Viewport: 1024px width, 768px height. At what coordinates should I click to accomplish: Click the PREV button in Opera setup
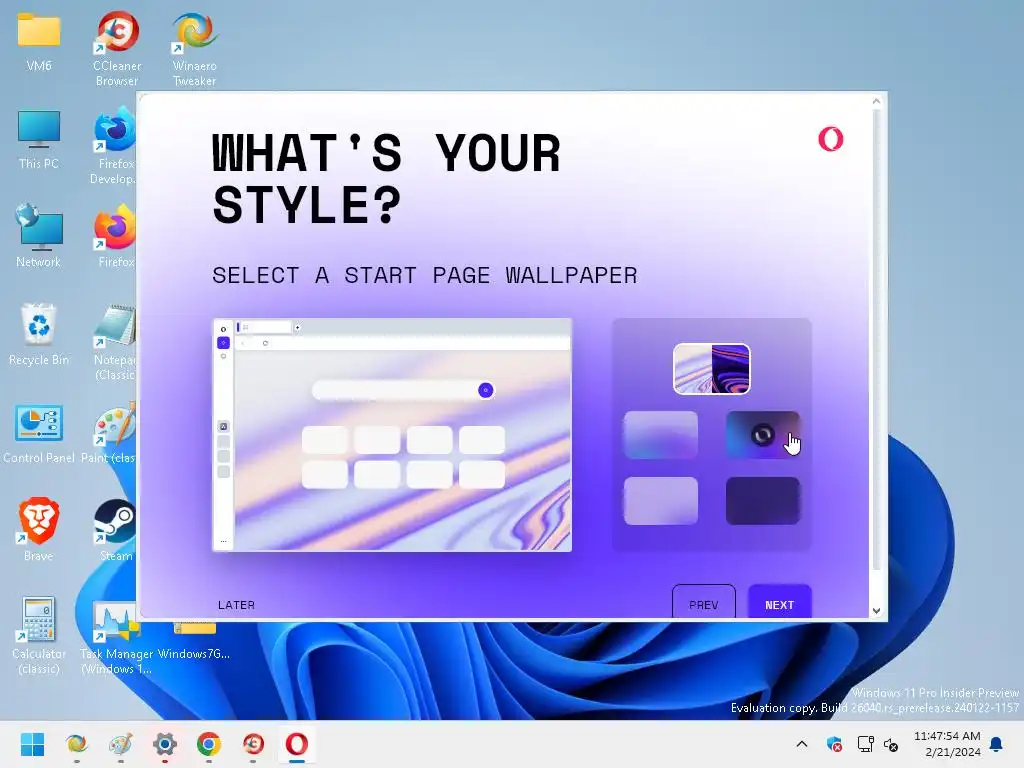[703, 602]
